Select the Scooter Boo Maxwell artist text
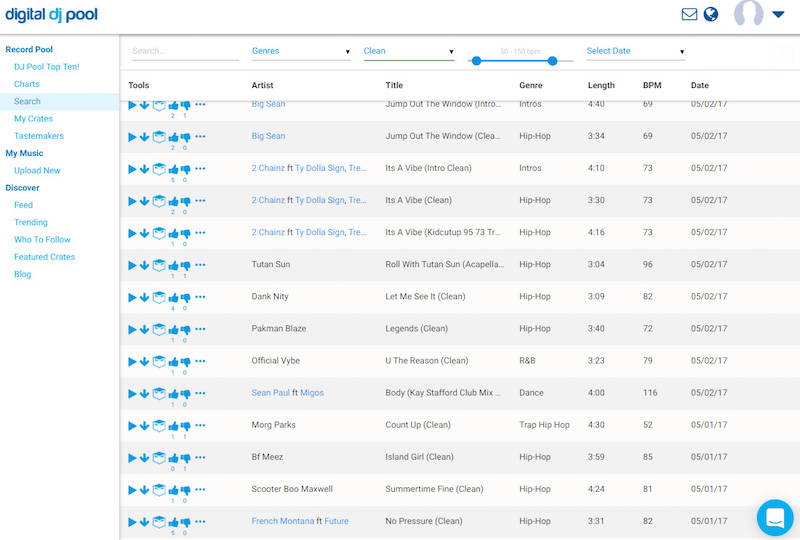800x540 pixels. tap(292, 489)
